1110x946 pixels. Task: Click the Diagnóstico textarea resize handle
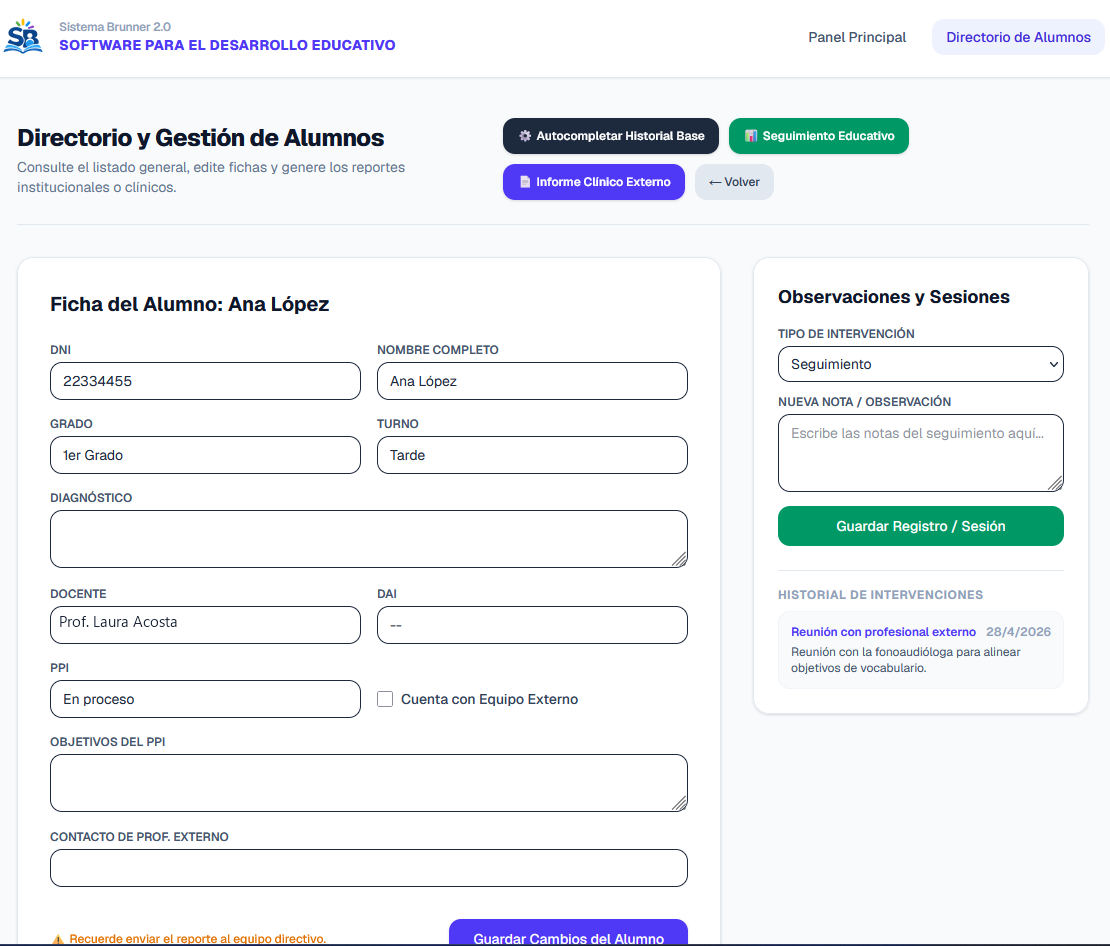point(680,560)
